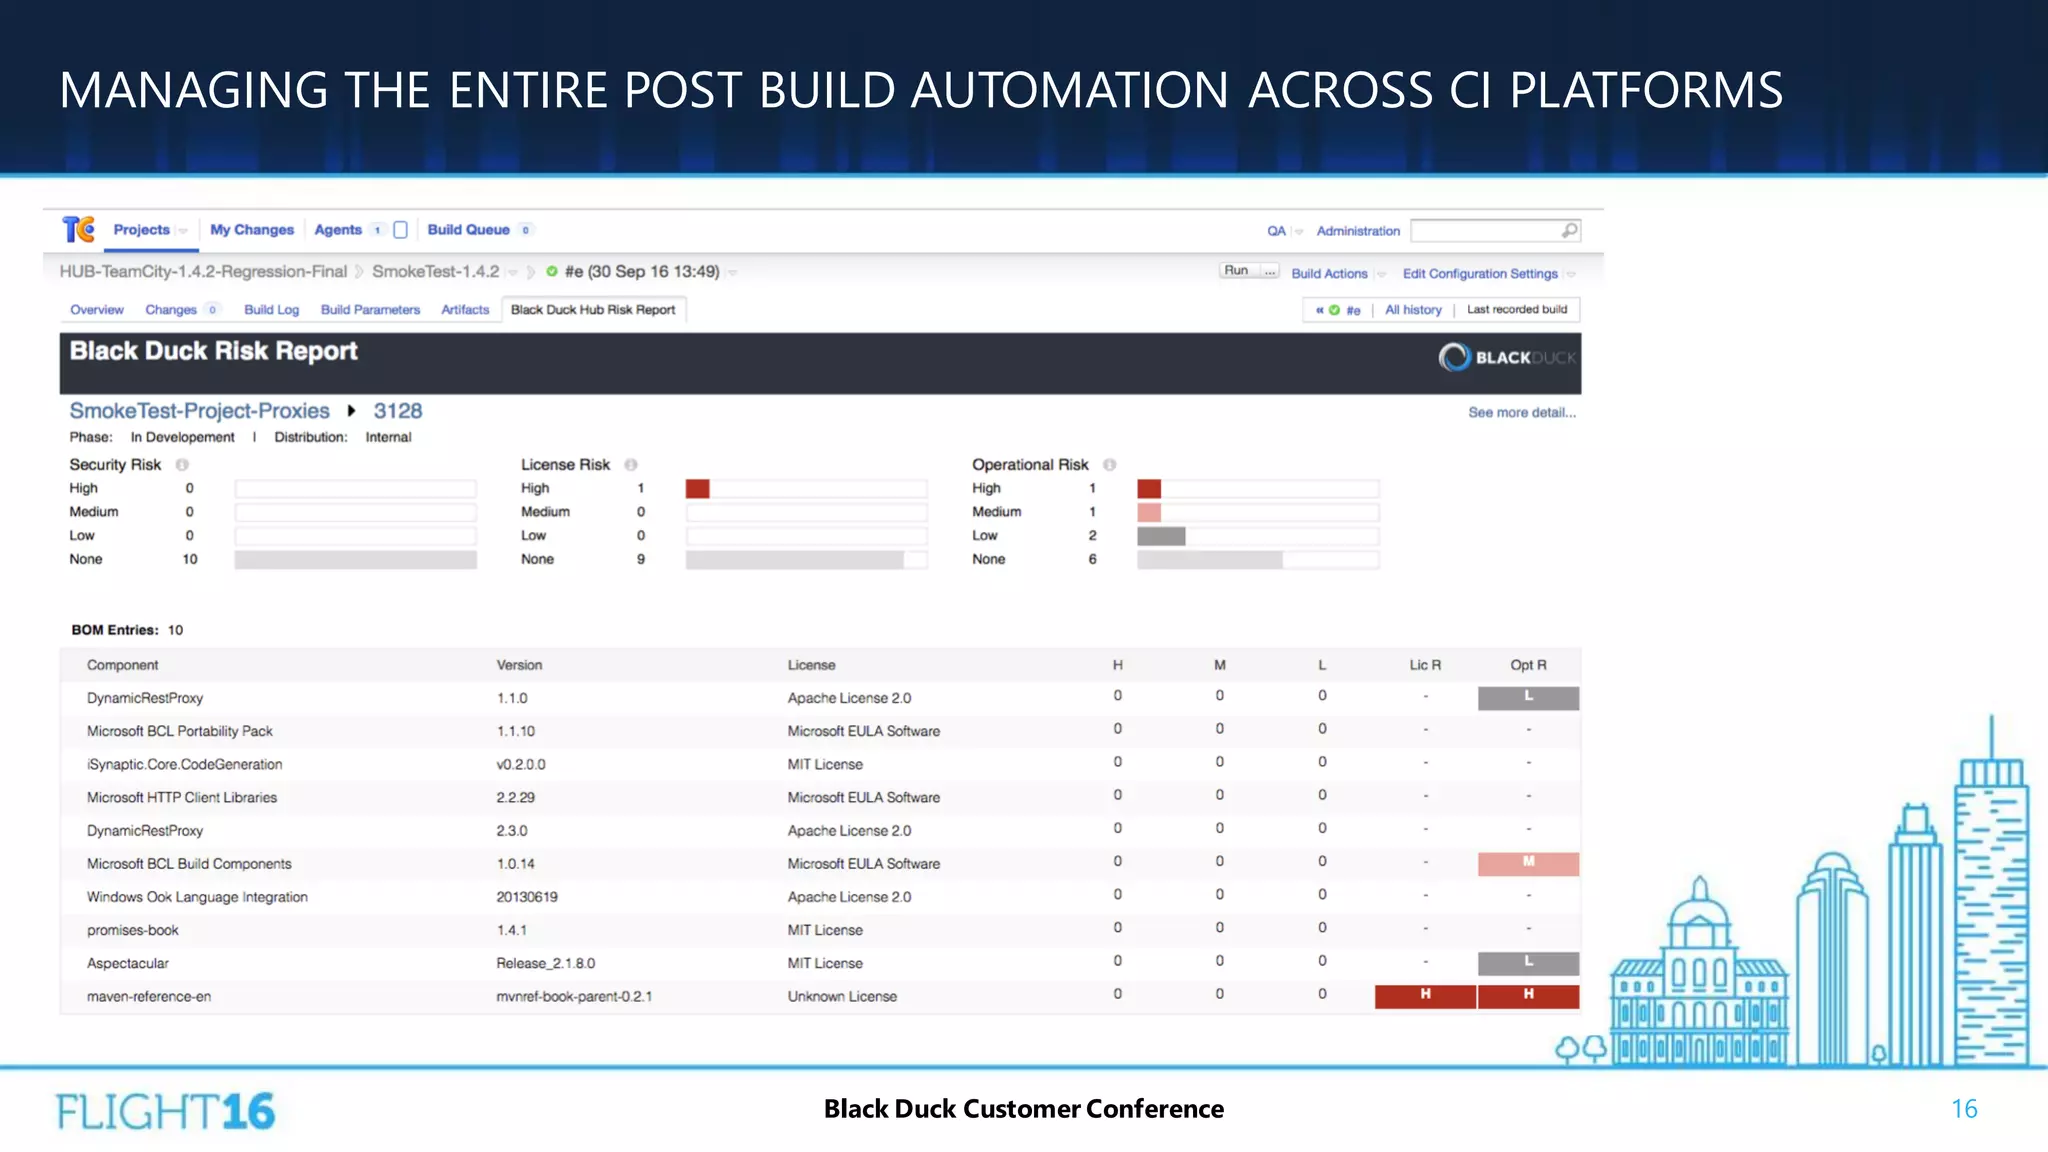Open My Changes
Image resolution: width=2048 pixels, height=1152 pixels.
[x=252, y=230]
